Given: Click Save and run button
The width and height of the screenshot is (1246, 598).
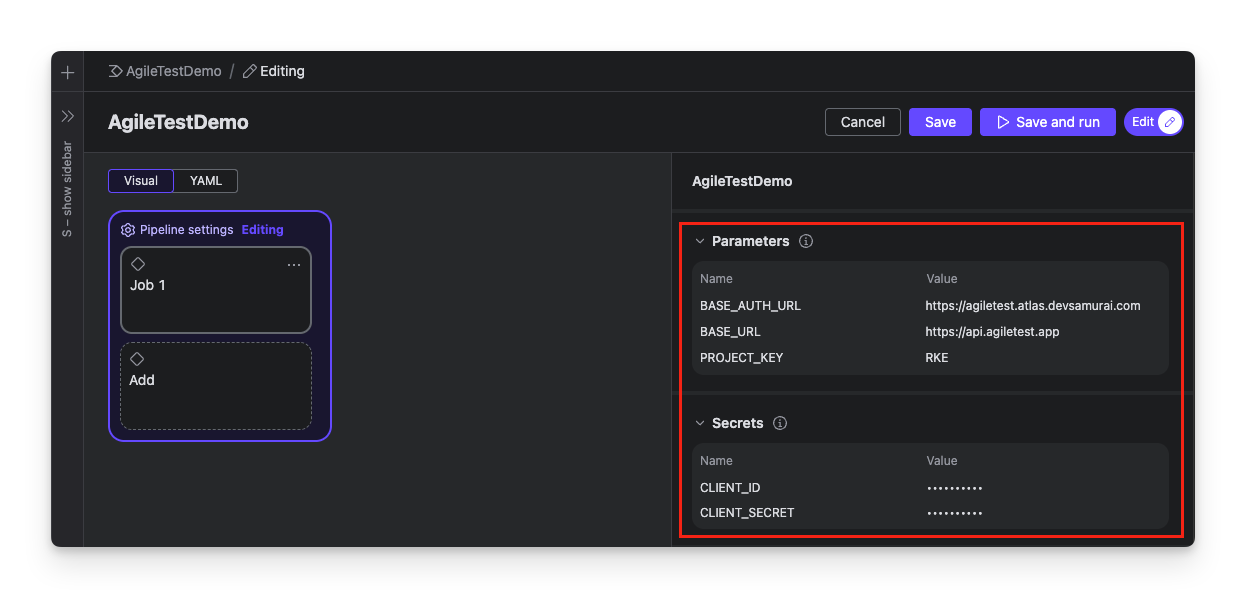Looking at the screenshot, I should click(1047, 122).
